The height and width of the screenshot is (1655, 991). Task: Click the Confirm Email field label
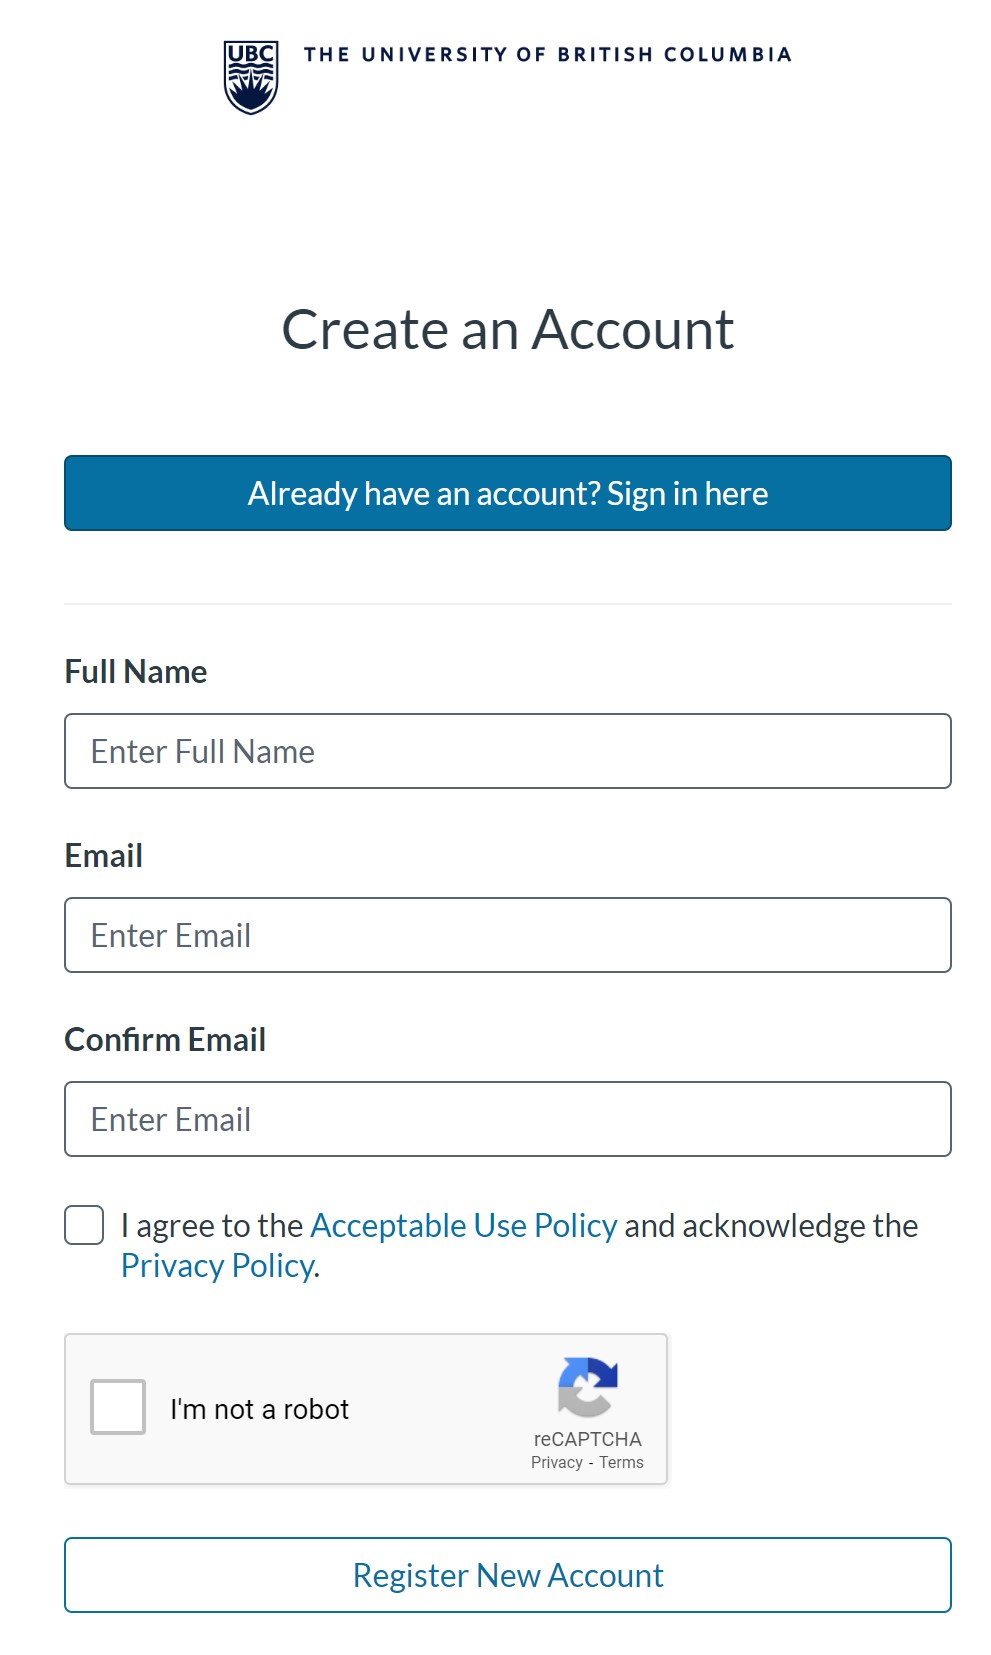165,1040
